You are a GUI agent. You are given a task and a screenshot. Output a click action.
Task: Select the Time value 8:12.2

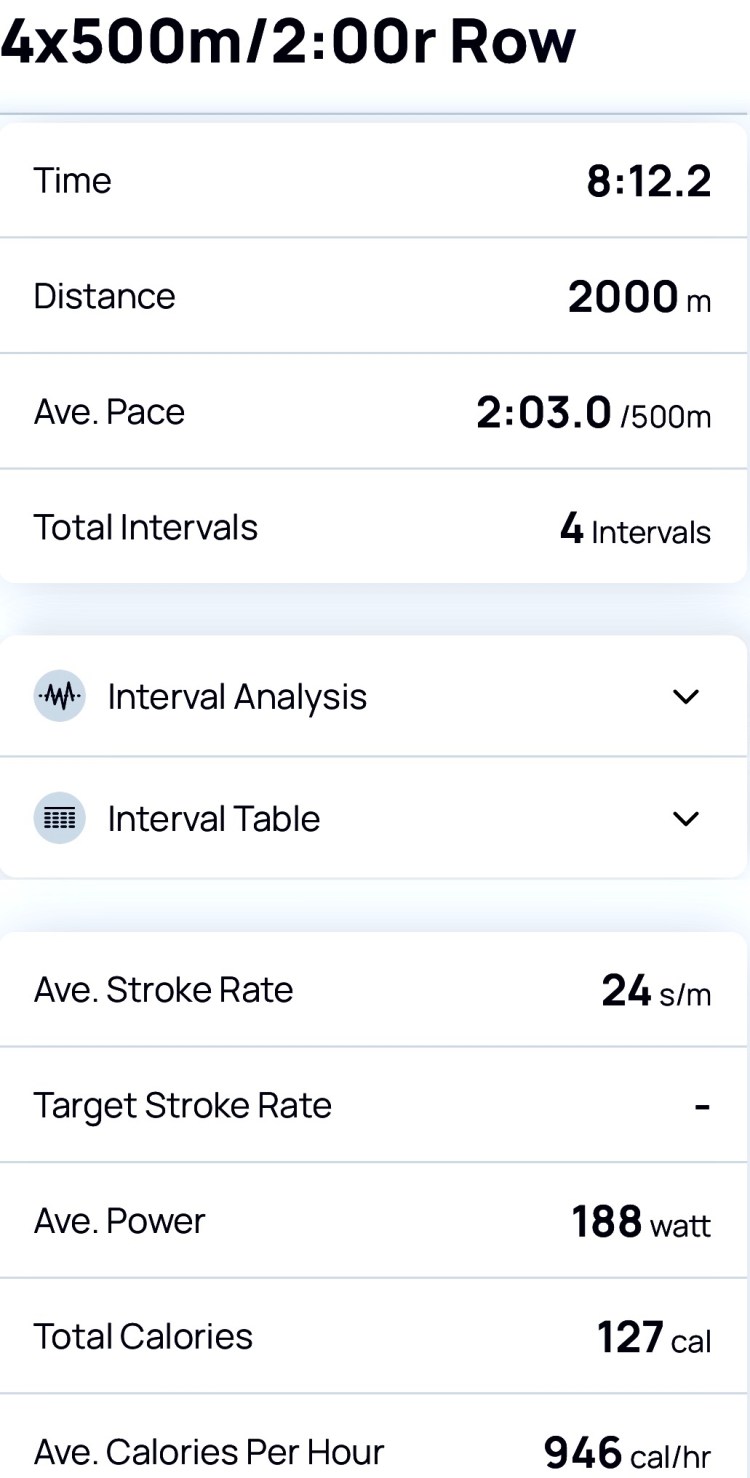(648, 181)
